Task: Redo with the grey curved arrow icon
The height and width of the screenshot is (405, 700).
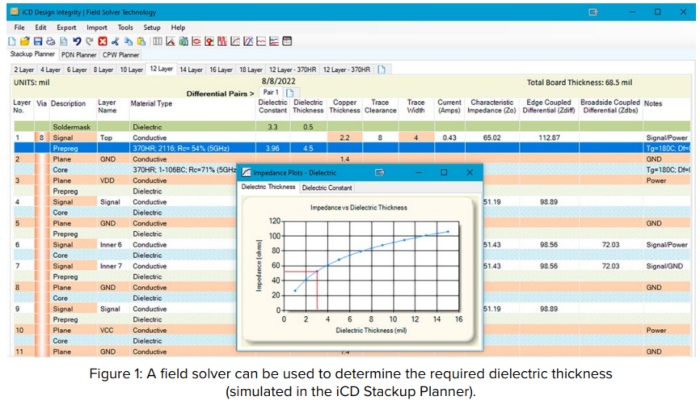Action: (89, 42)
